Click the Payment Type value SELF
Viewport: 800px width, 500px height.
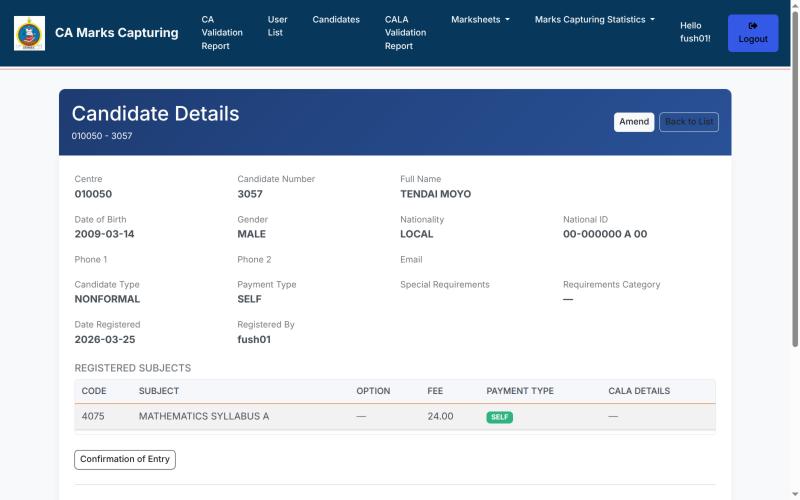(x=249, y=299)
